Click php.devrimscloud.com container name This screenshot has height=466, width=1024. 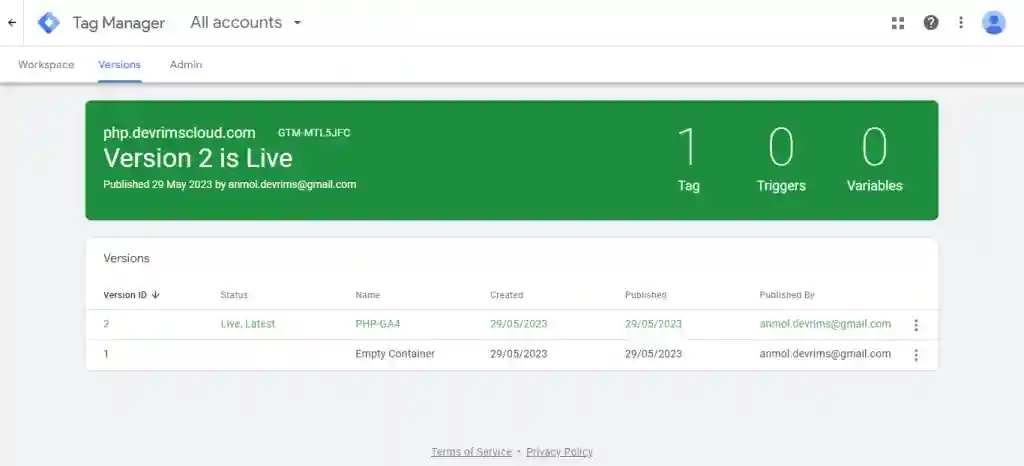180,133
